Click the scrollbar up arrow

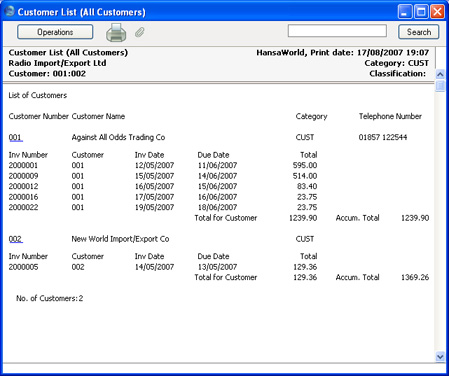(440, 74)
